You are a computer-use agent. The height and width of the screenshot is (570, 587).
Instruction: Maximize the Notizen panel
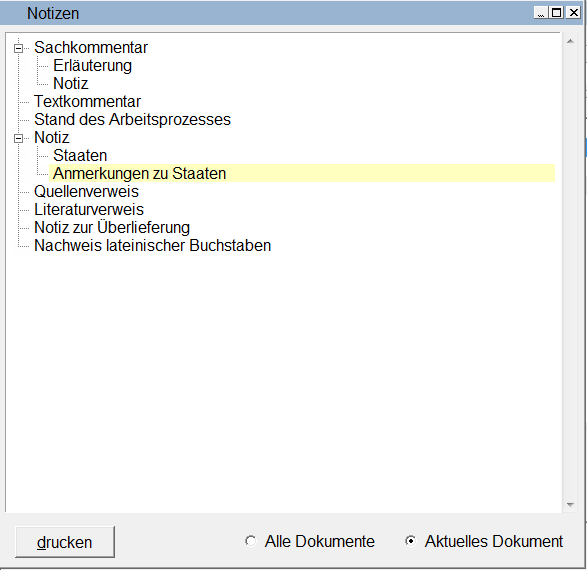tap(557, 13)
